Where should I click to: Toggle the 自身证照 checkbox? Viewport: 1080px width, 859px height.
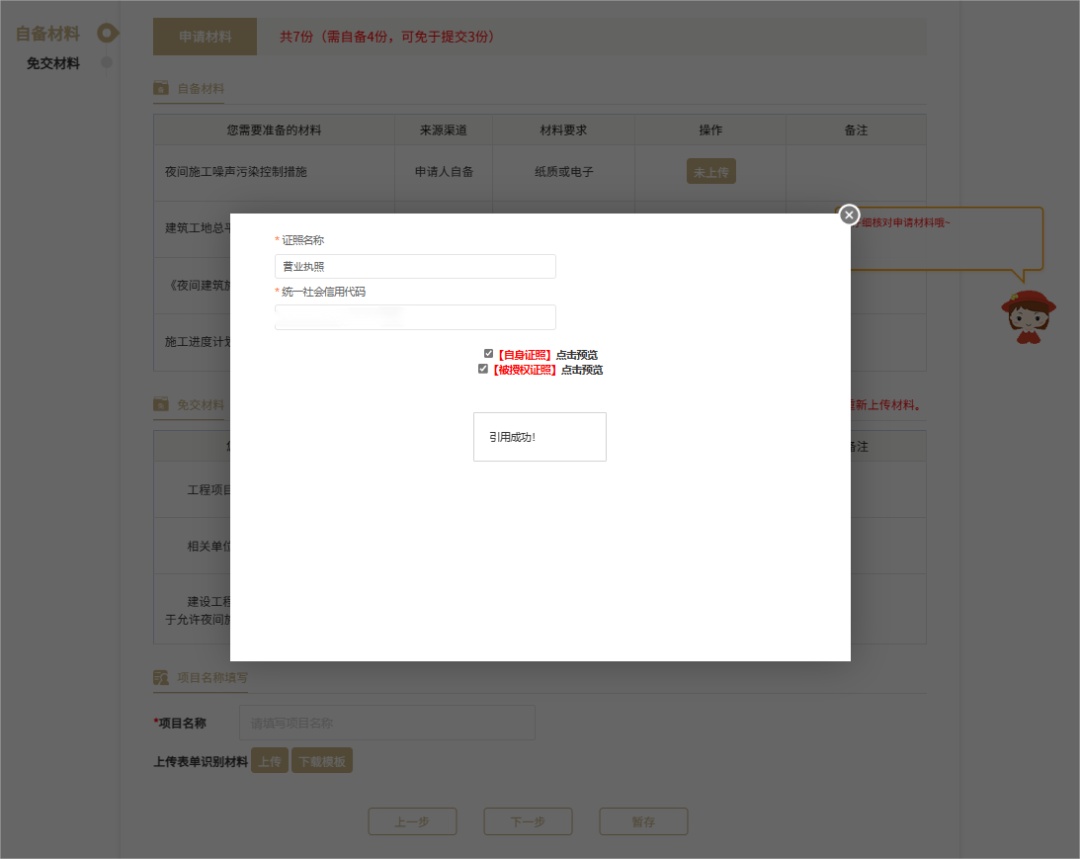pyautogui.click(x=488, y=353)
